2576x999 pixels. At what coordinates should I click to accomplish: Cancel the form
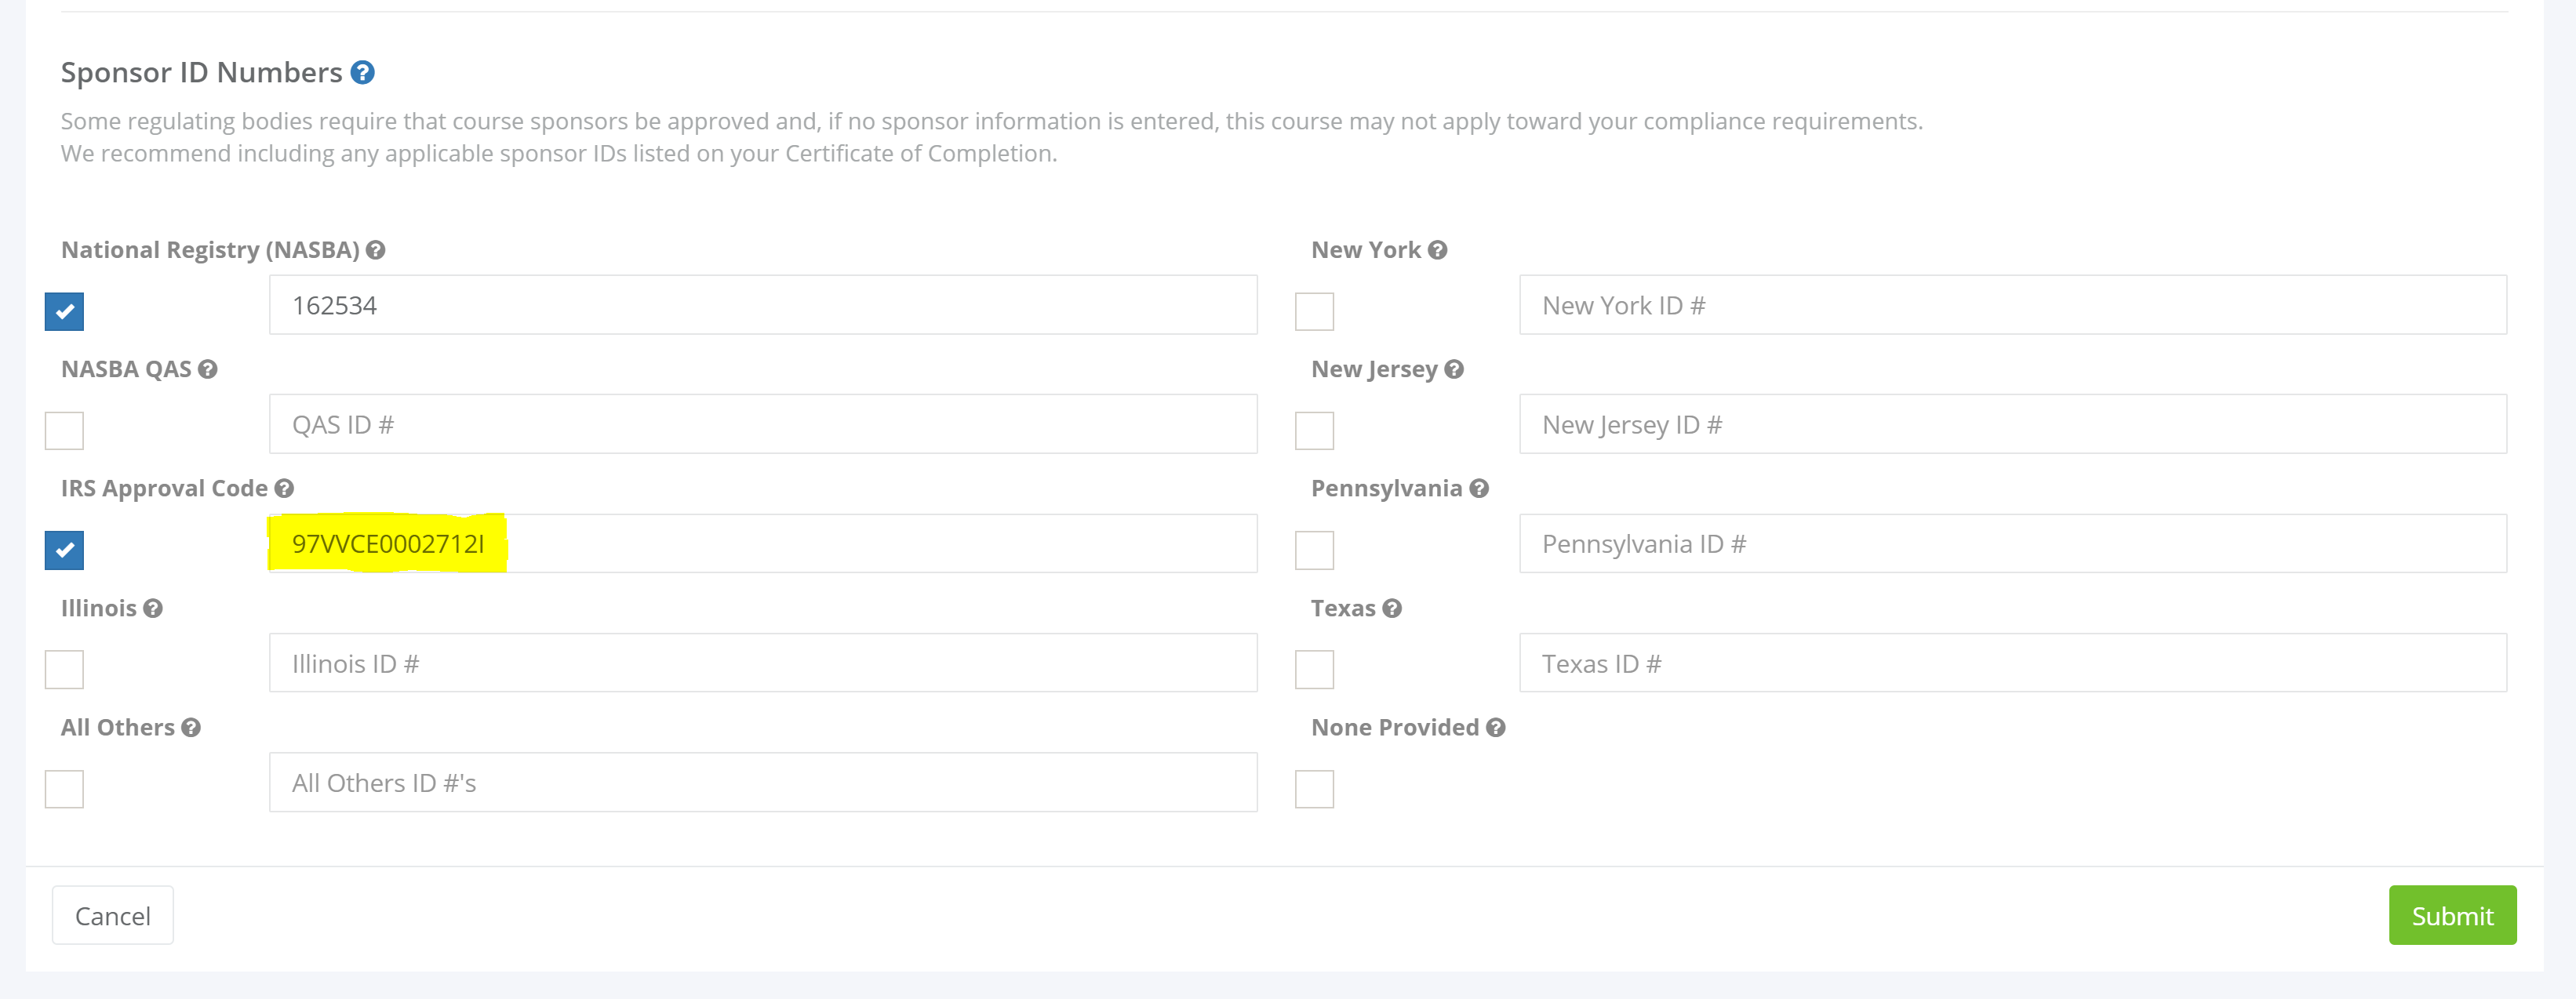click(x=113, y=915)
